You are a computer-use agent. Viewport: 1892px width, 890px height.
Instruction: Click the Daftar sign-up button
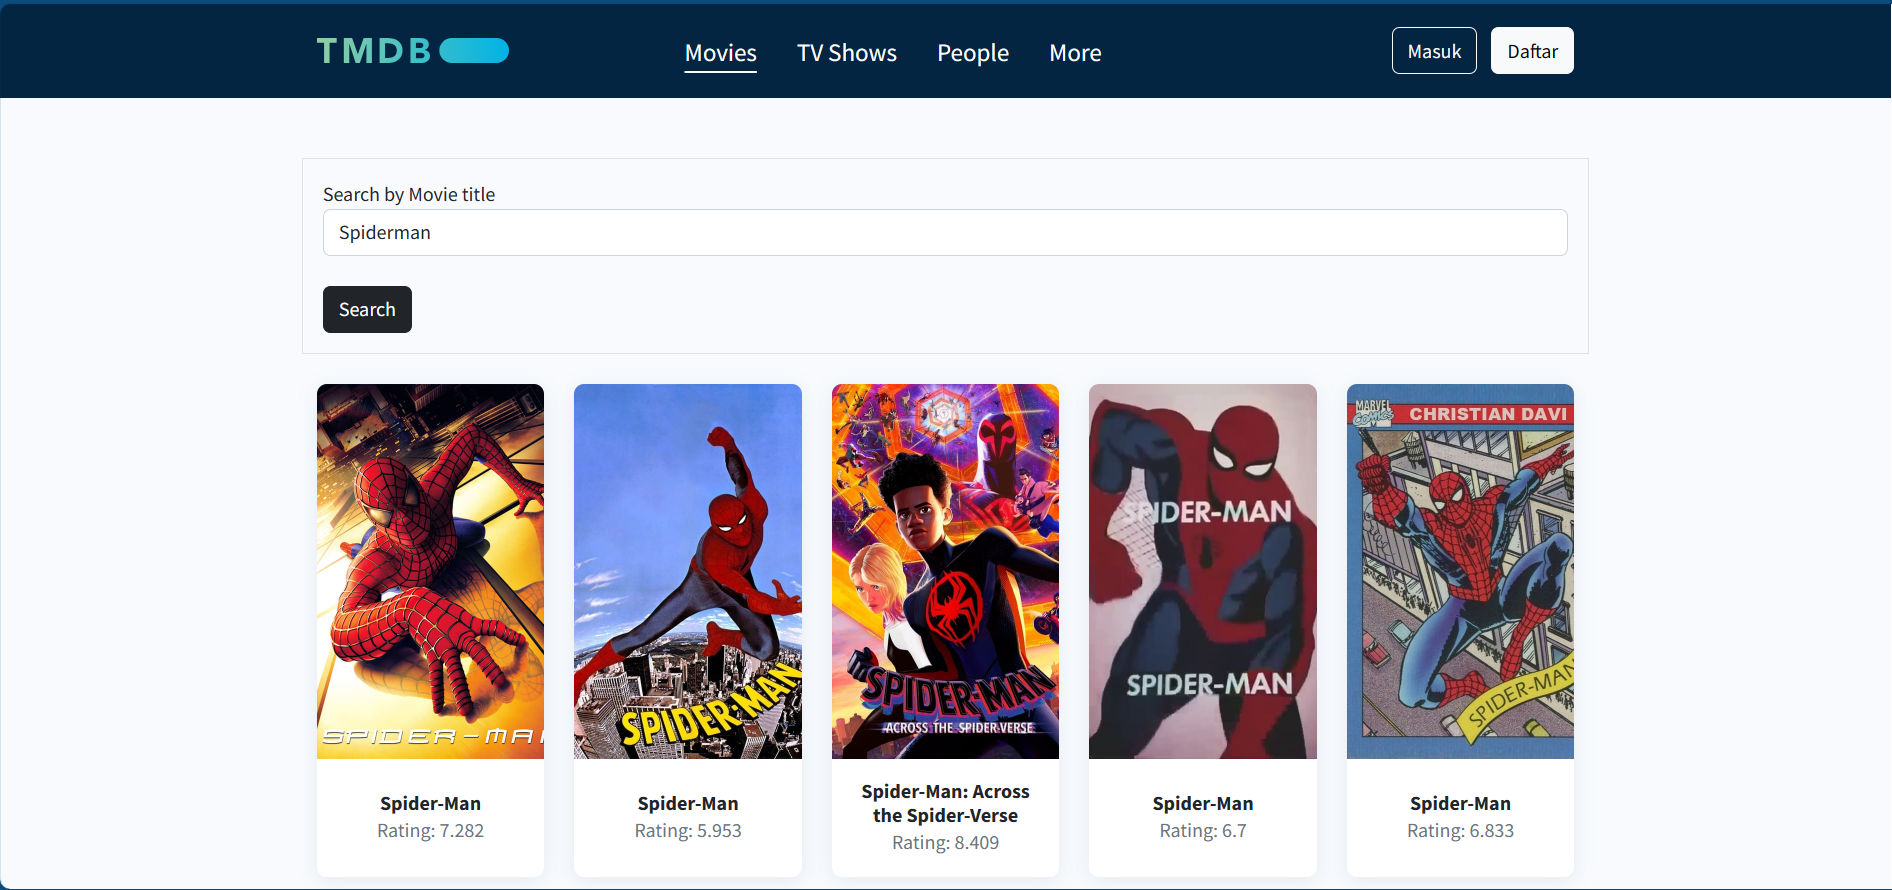coord(1532,51)
